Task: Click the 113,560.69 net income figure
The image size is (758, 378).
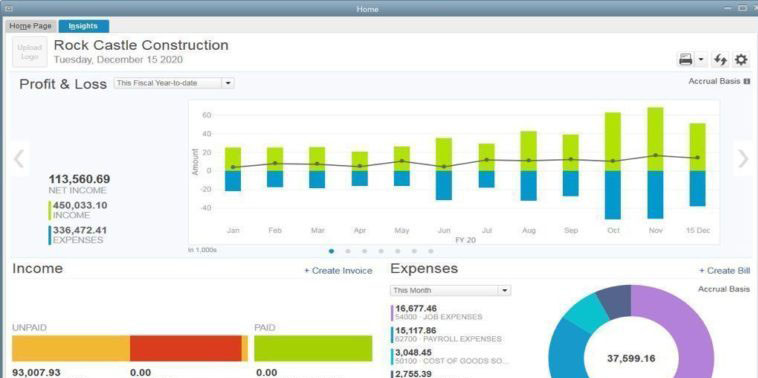Action: coord(79,179)
